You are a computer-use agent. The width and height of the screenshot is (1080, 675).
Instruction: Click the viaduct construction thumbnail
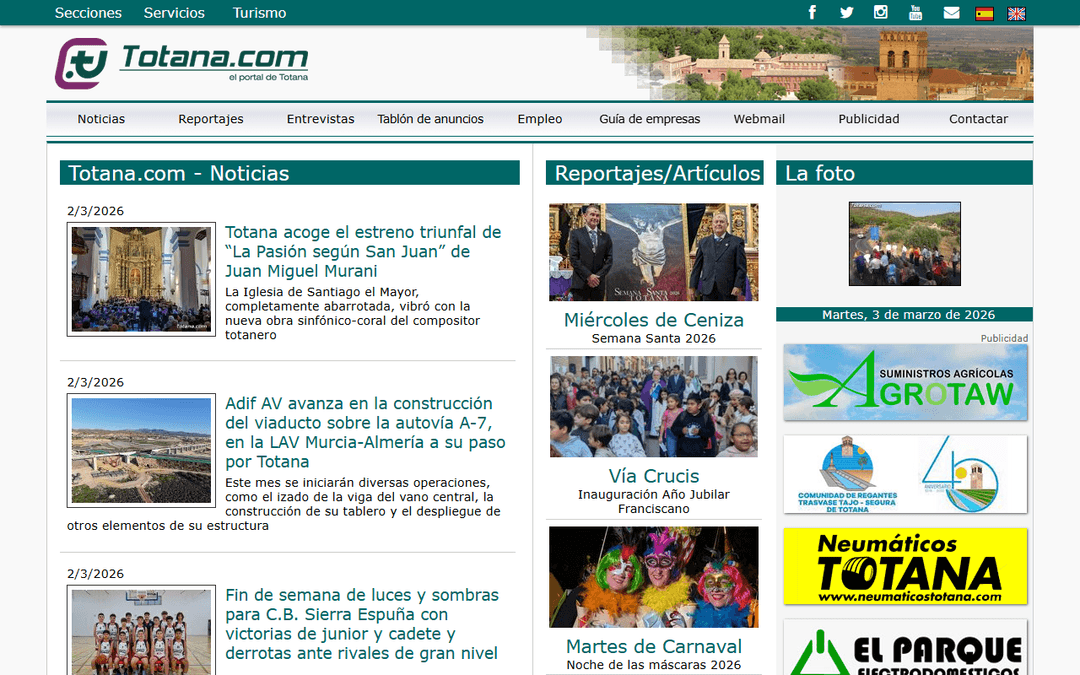coord(141,450)
